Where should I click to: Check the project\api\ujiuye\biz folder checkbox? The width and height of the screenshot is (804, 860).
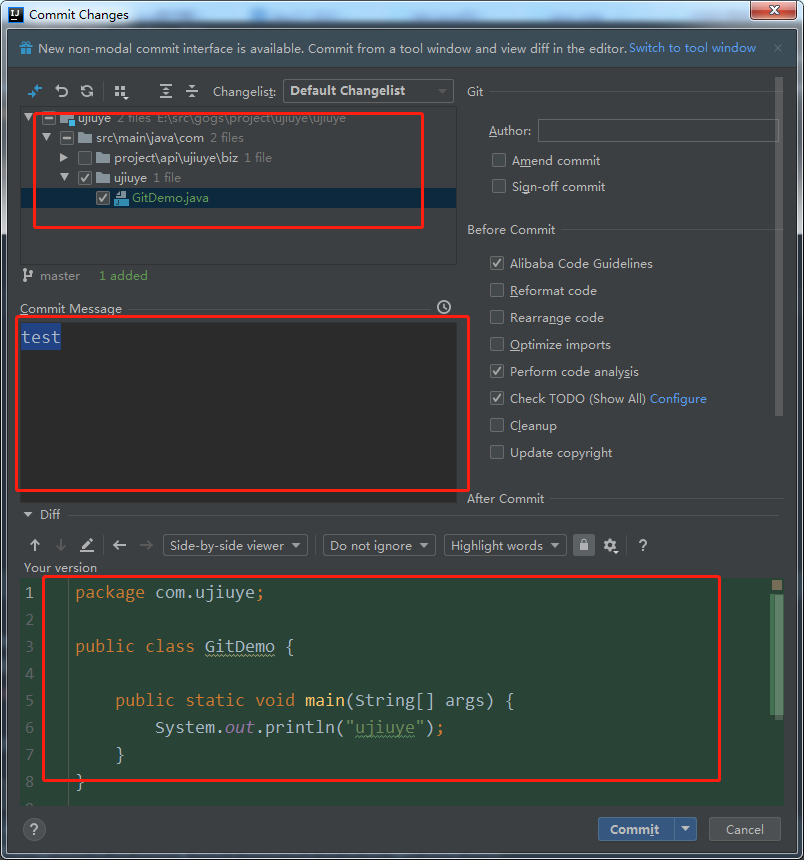(x=84, y=158)
